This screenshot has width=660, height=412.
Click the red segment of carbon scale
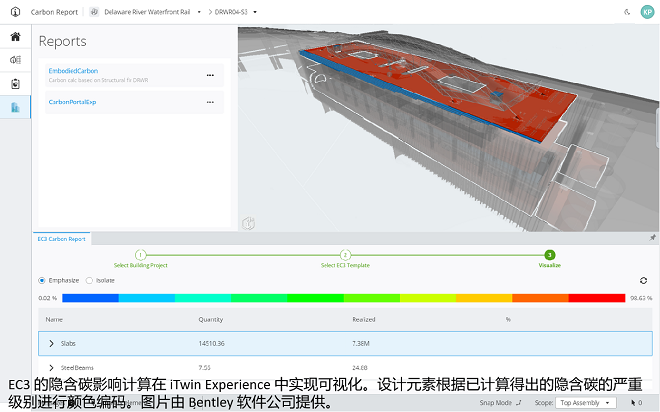pos(596,298)
